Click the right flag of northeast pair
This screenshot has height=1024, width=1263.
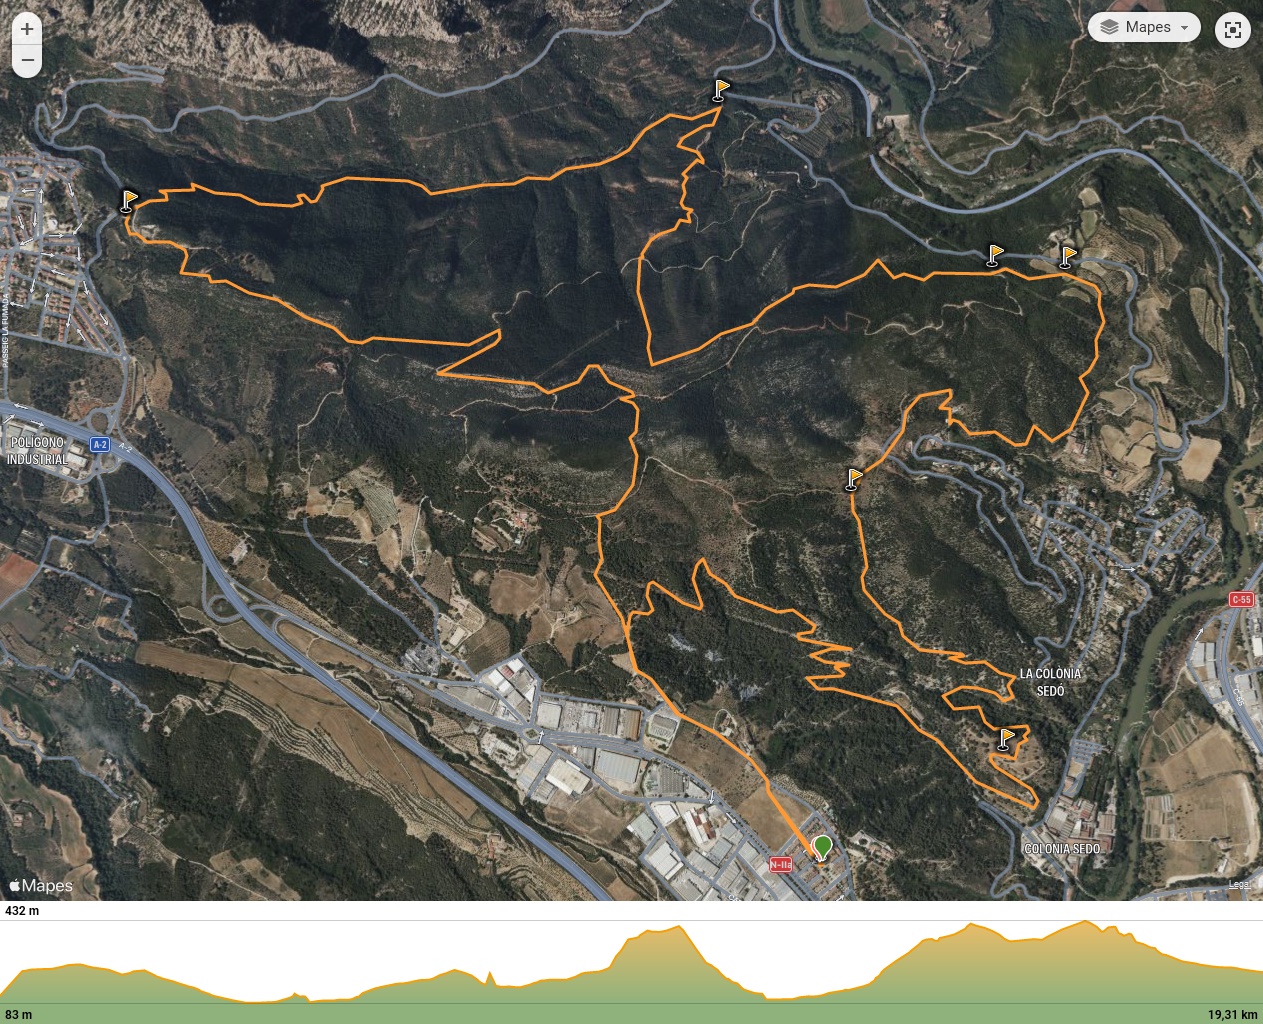tap(1067, 257)
